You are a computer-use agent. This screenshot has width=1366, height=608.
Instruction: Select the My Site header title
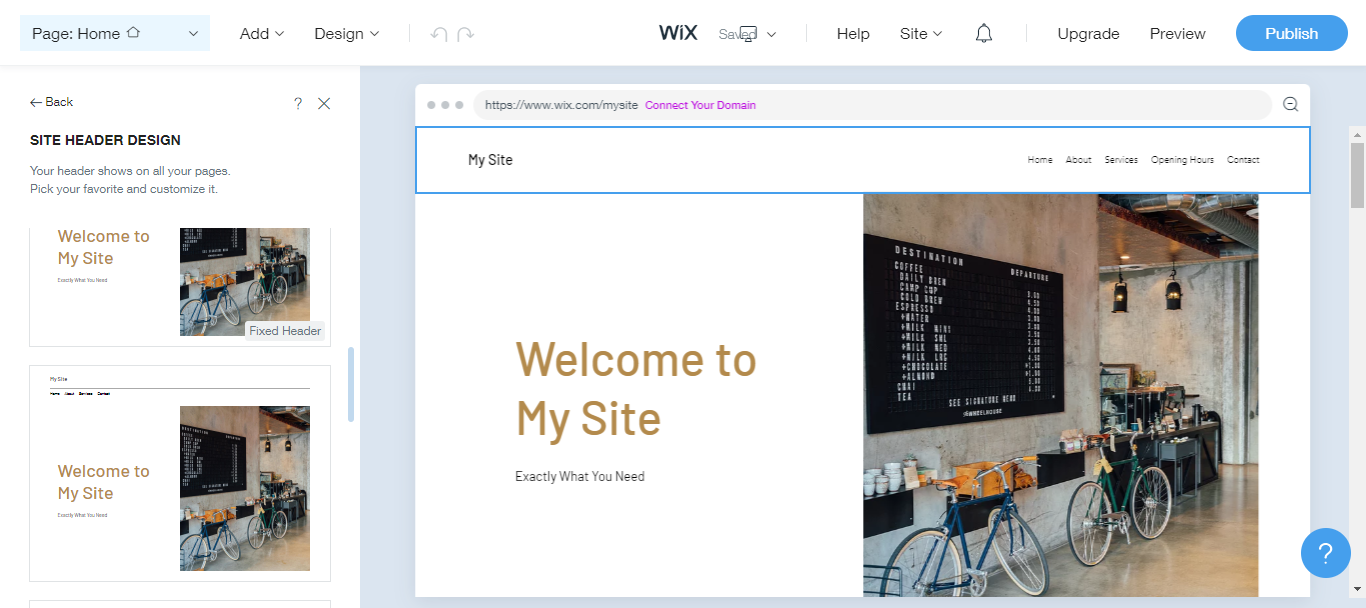pos(490,160)
